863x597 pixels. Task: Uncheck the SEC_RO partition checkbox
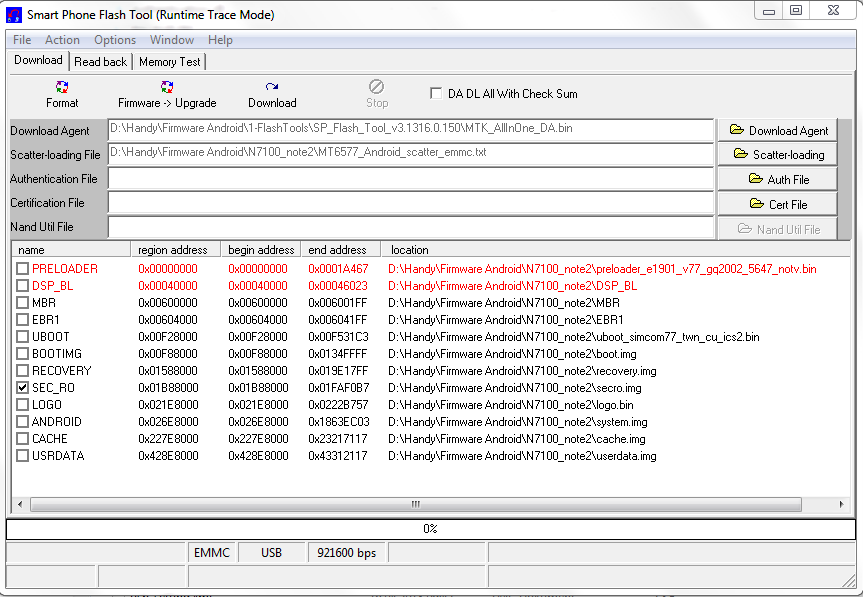click(23, 388)
